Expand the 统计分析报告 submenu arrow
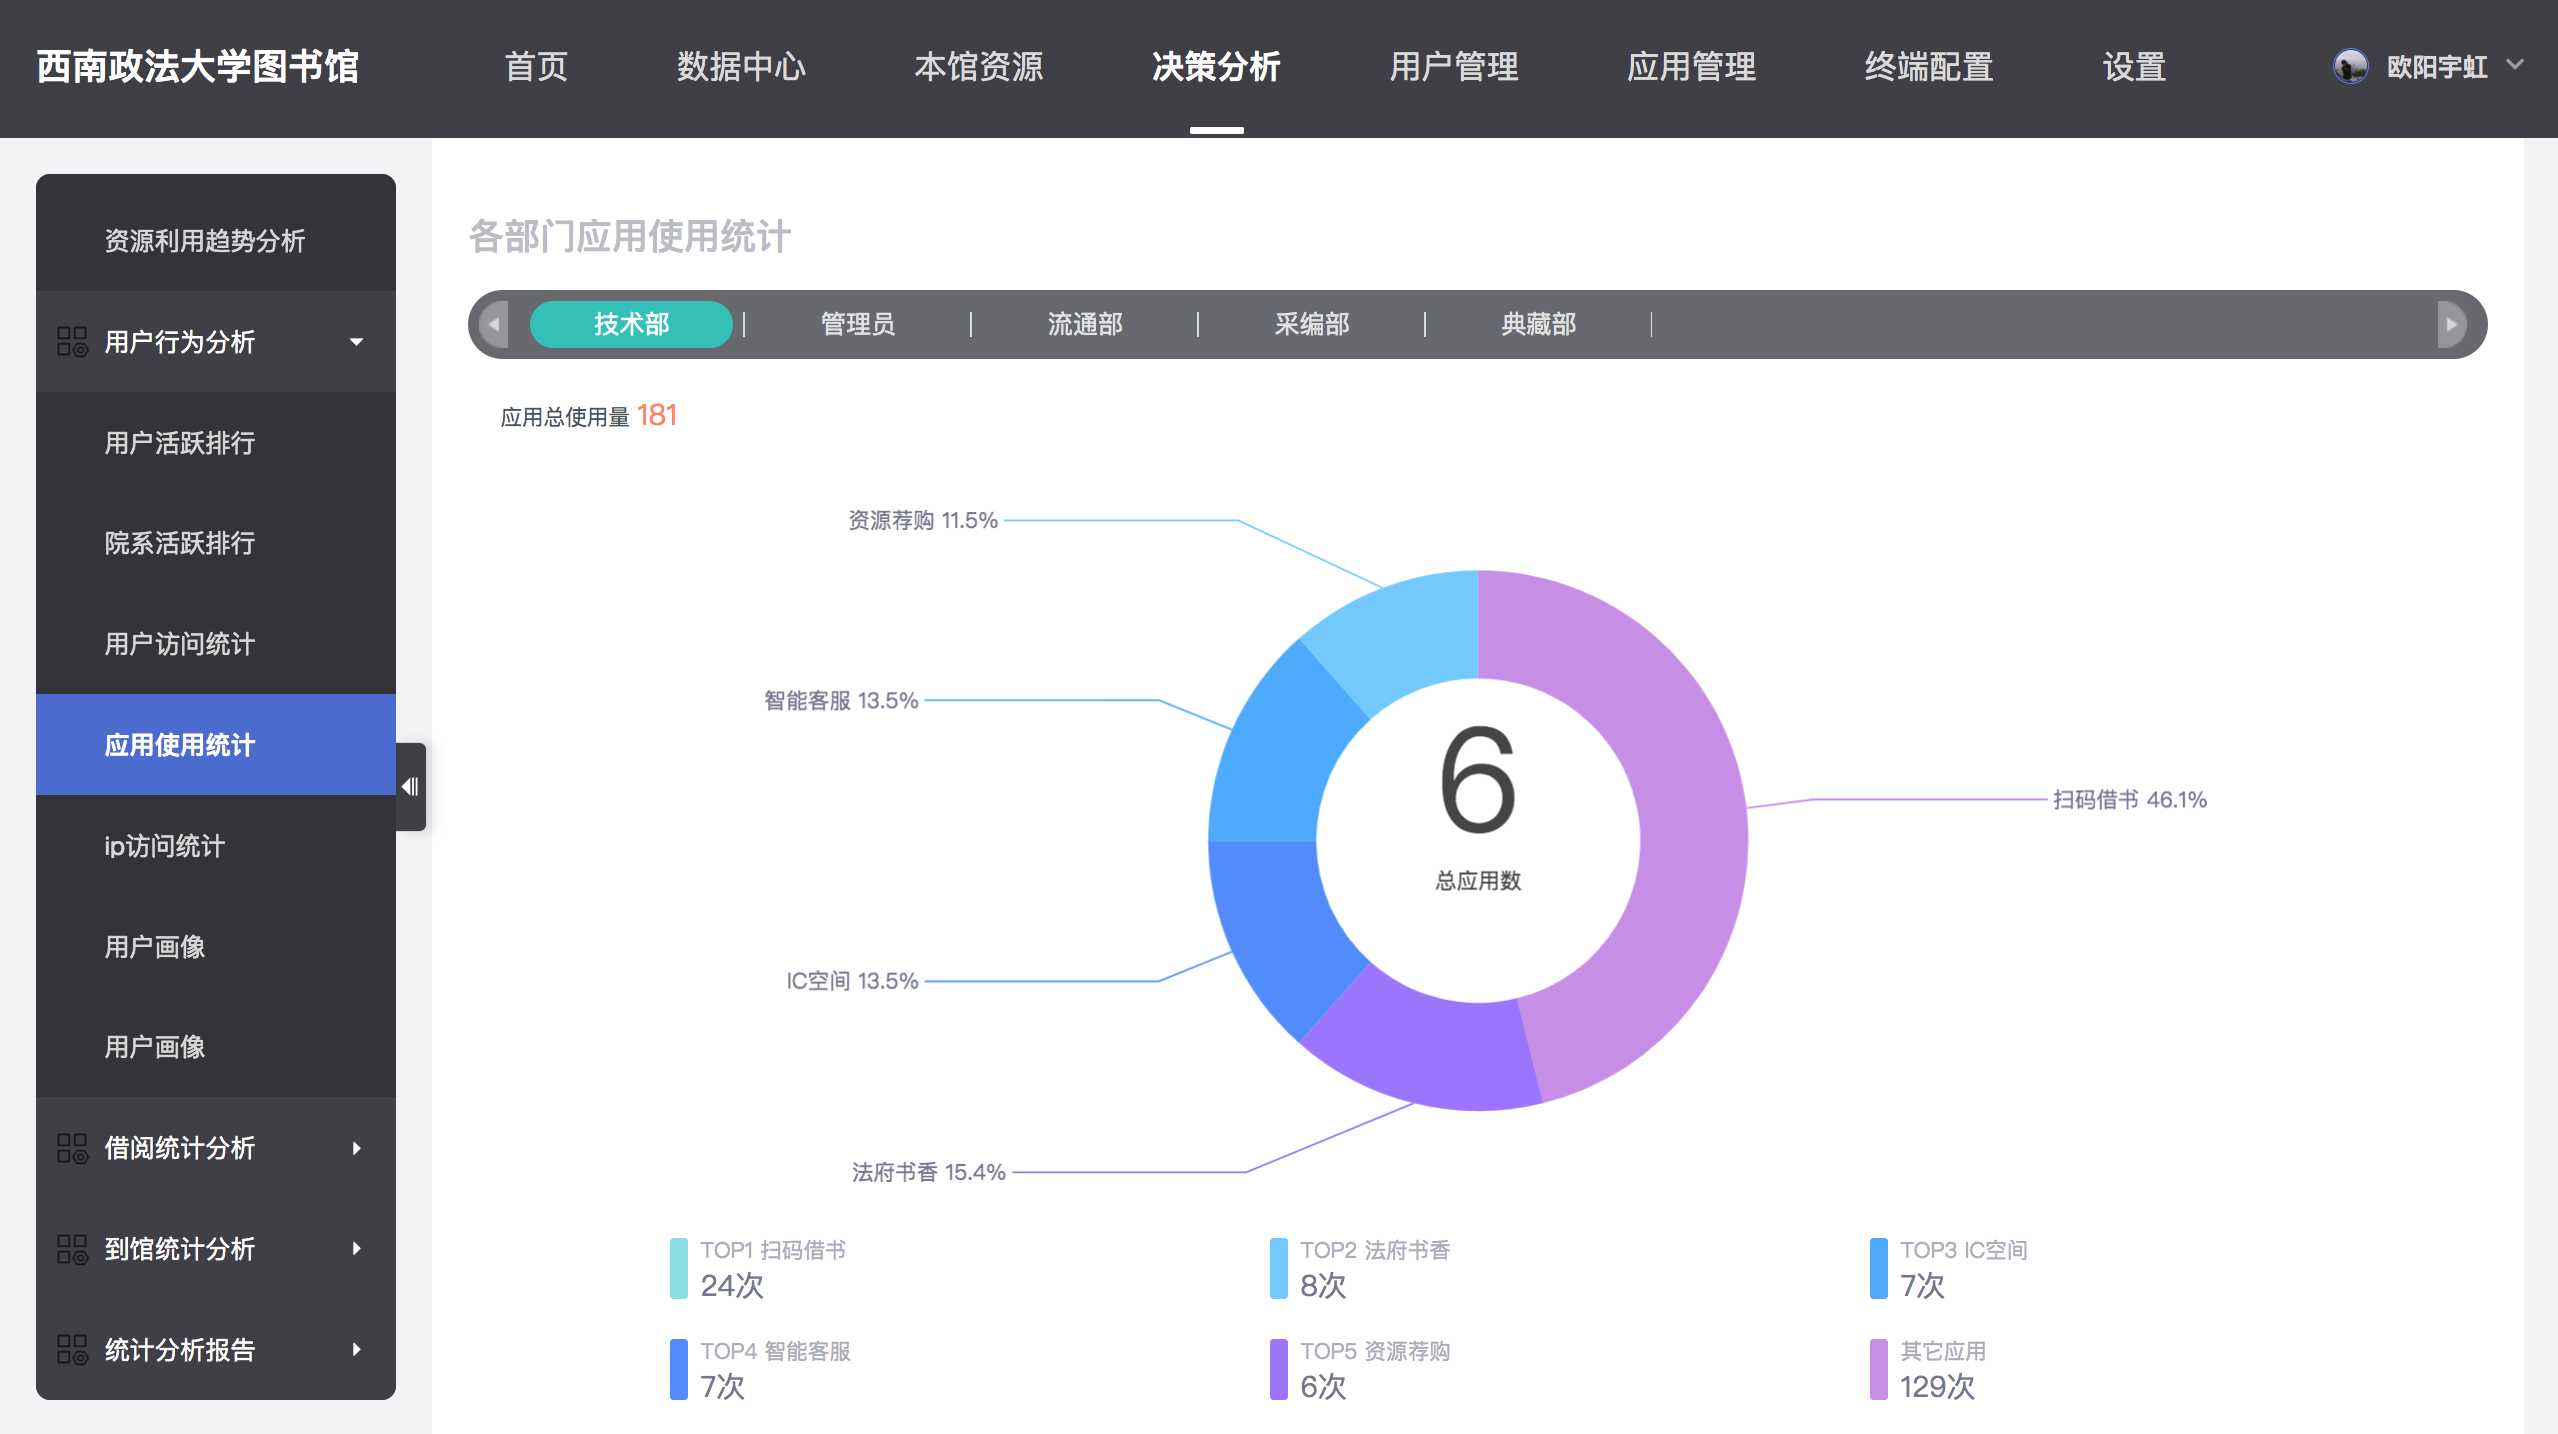 (356, 1350)
